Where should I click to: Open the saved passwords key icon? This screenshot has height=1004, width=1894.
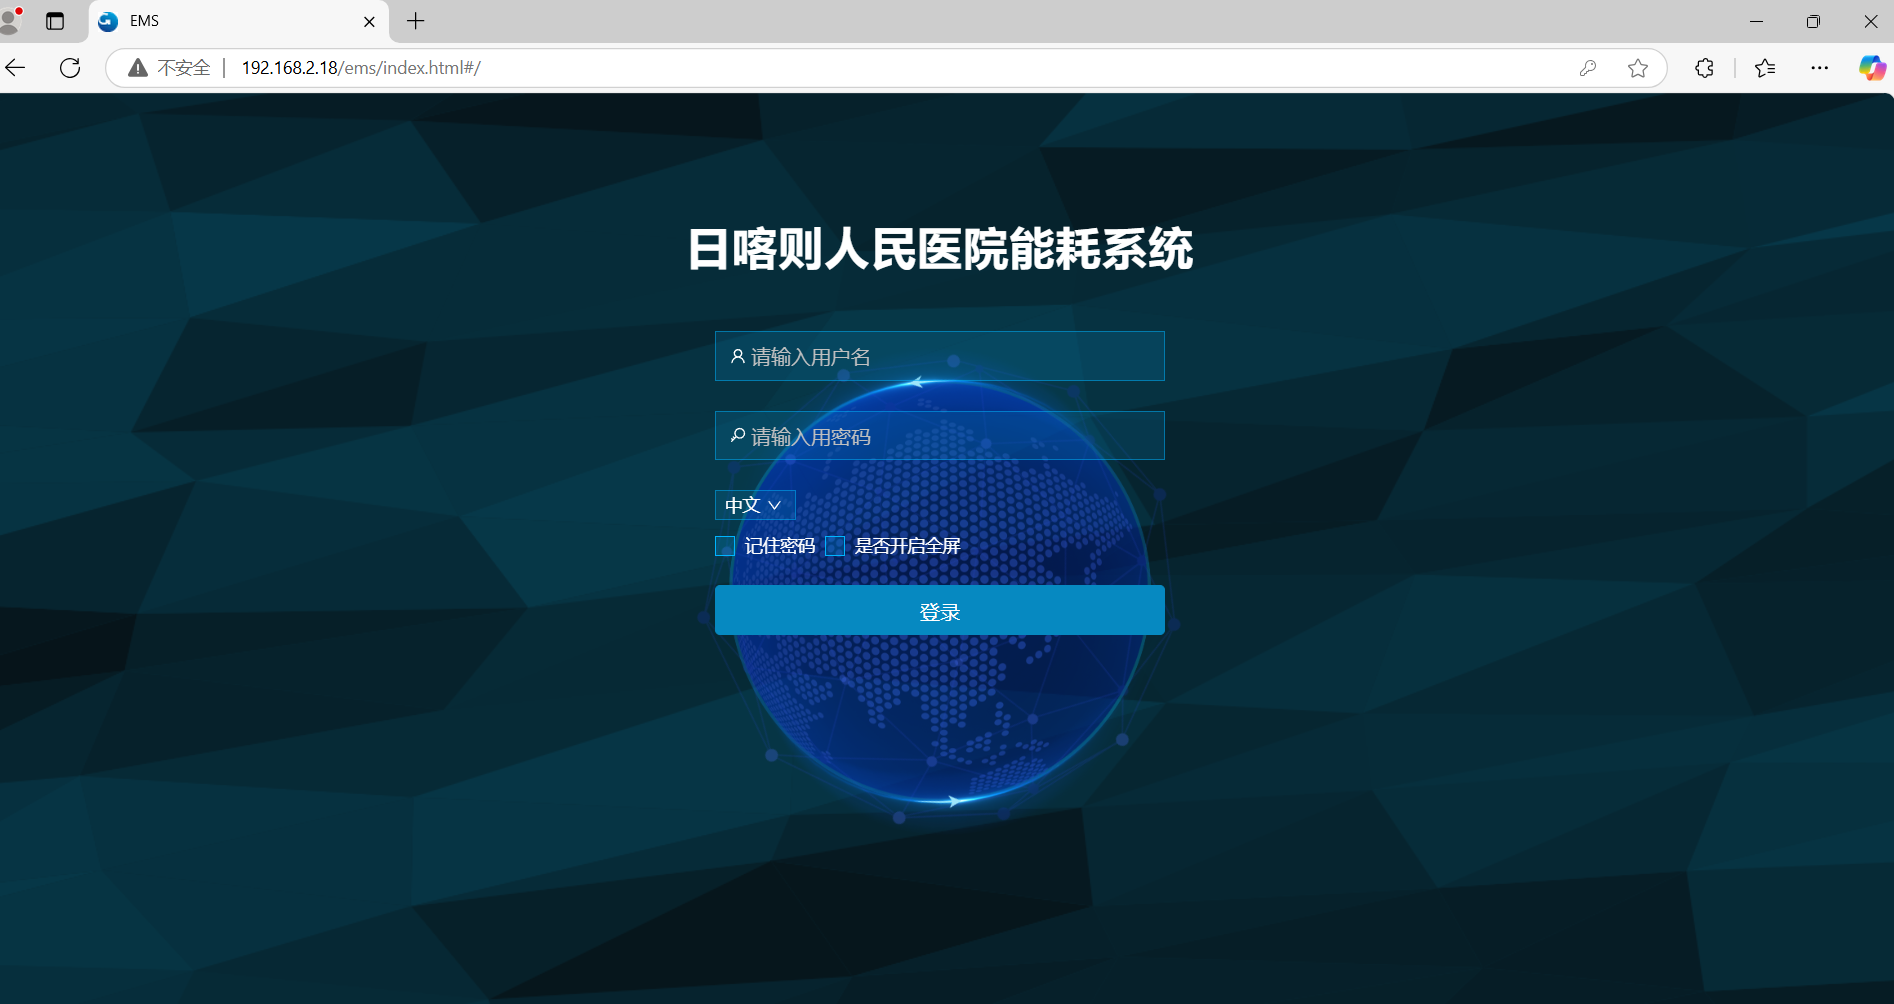click(x=1587, y=68)
